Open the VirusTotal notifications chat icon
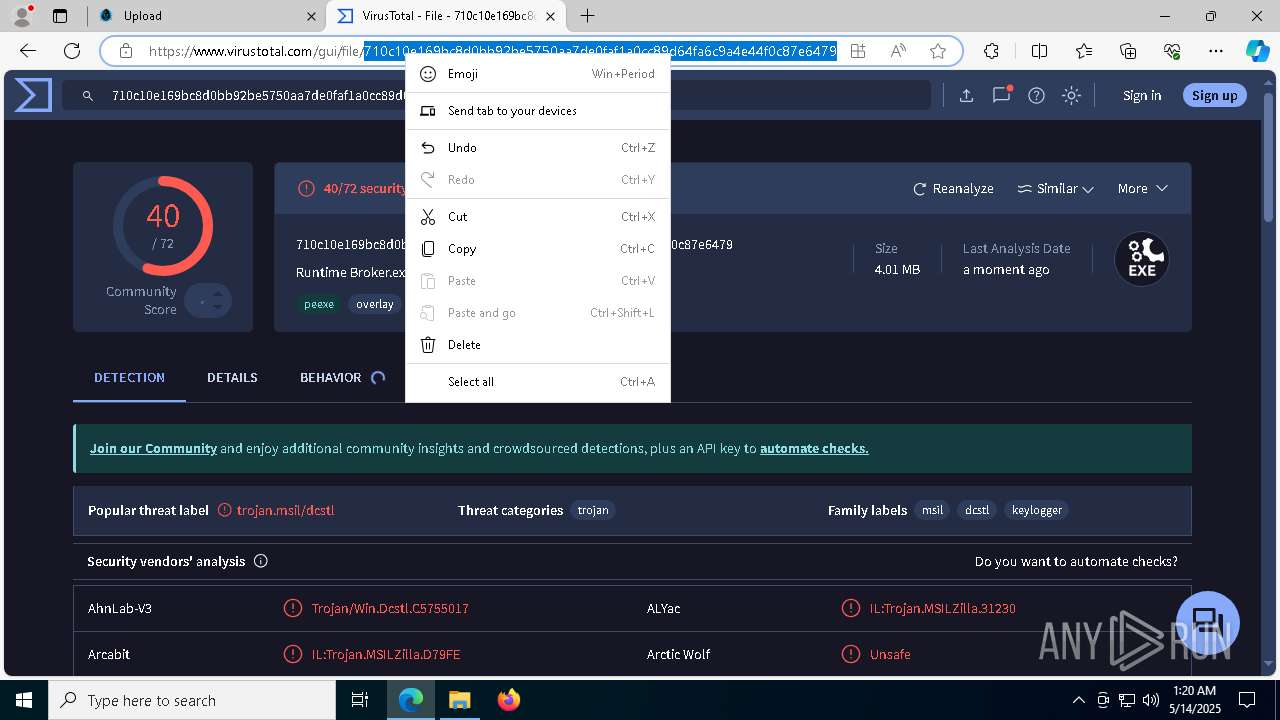Image resolution: width=1280 pixels, height=720 pixels. 1001,95
